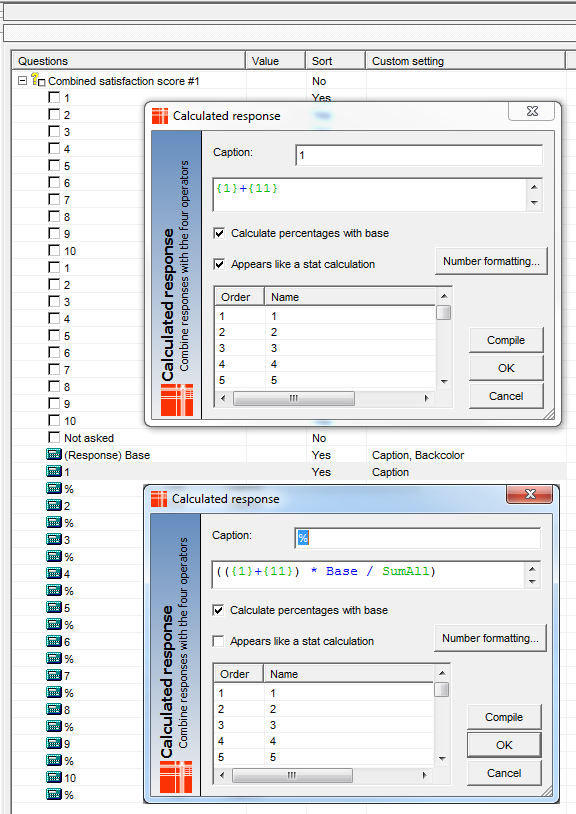Select the calculated response icon labeled 5

pyautogui.click(x=54, y=607)
